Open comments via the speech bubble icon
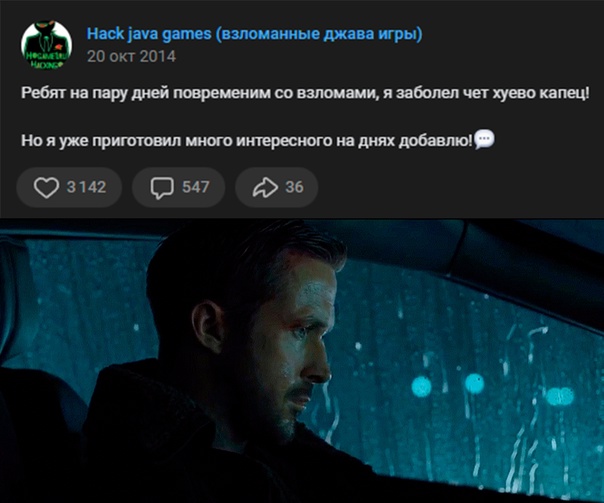Image resolution: width=604 pixels, height=503 pixels. tap(162, 188)
